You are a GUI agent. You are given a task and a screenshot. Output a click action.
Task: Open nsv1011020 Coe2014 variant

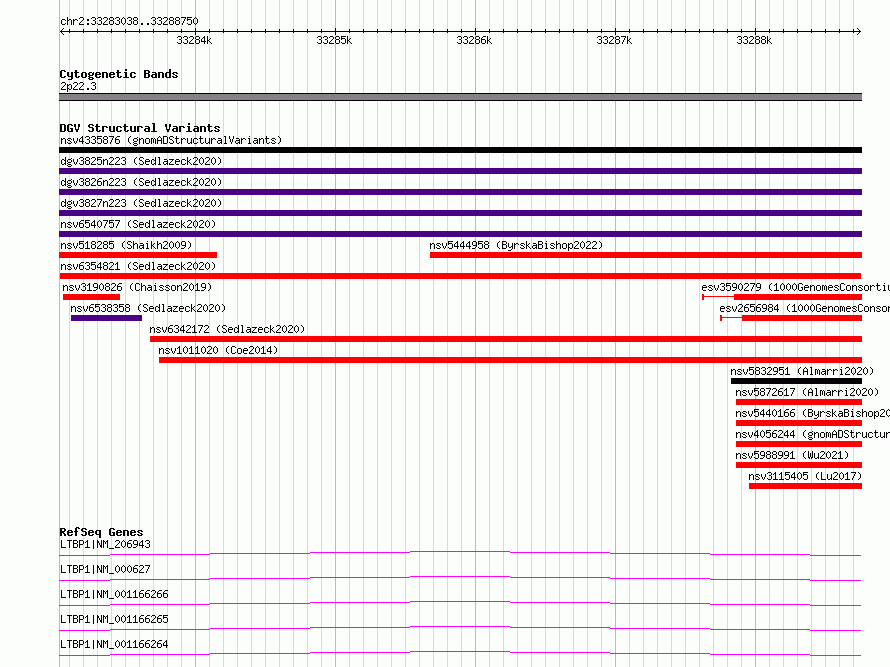tap(218, 350)
